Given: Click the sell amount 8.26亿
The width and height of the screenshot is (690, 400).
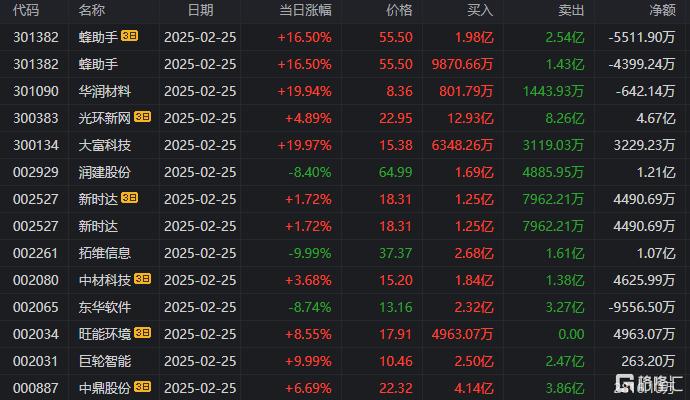Looking at the screenshot, I should (565, 118).
